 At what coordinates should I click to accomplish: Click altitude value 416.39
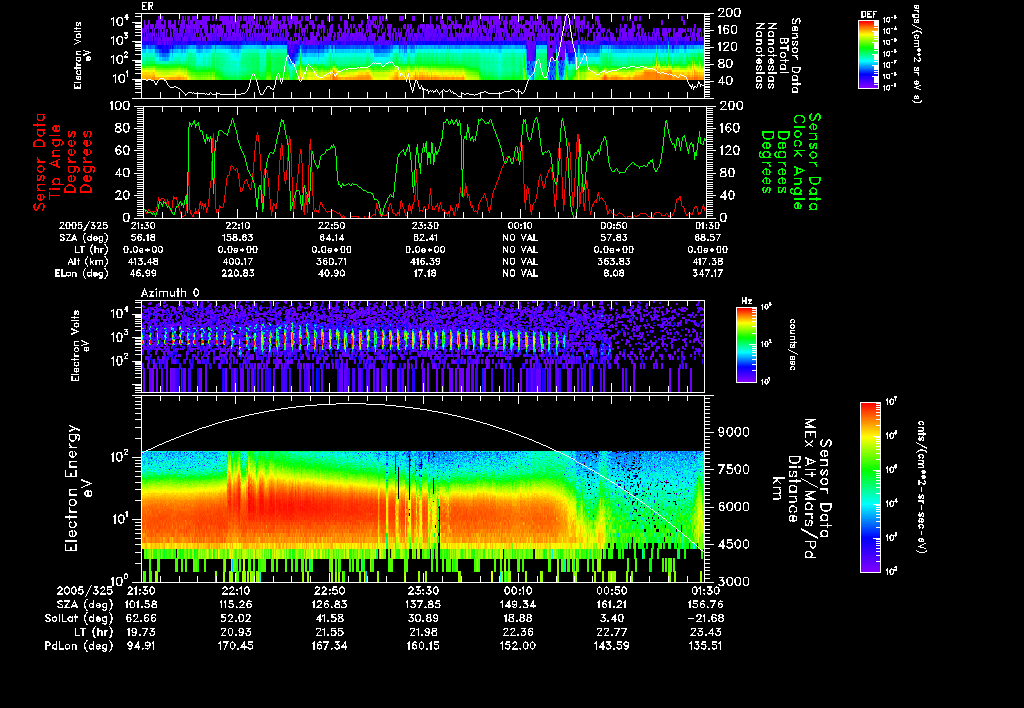(x=425, y=262)
